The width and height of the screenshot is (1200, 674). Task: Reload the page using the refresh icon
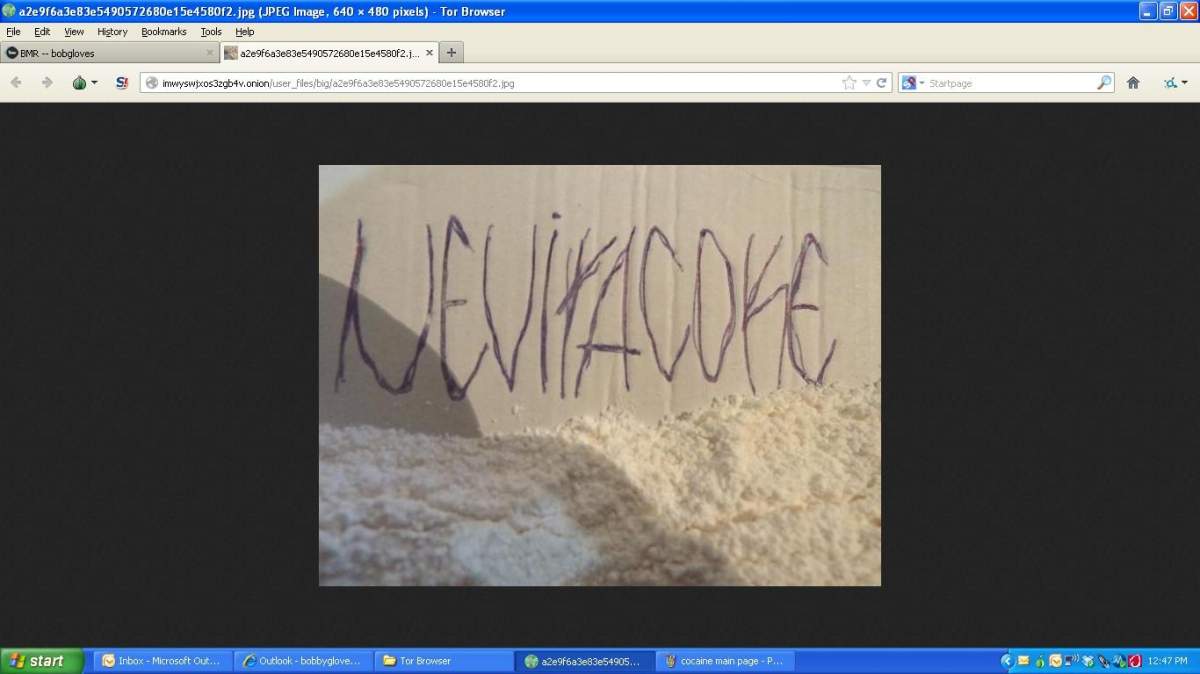882,83
